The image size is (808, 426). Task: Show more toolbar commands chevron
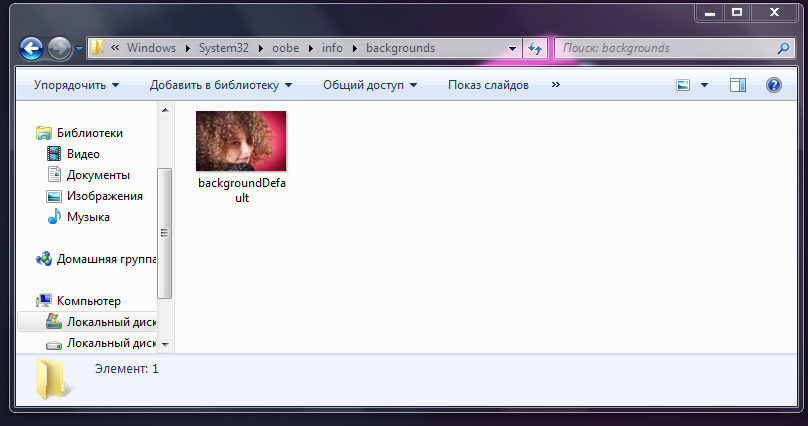(x=556, y=84)
